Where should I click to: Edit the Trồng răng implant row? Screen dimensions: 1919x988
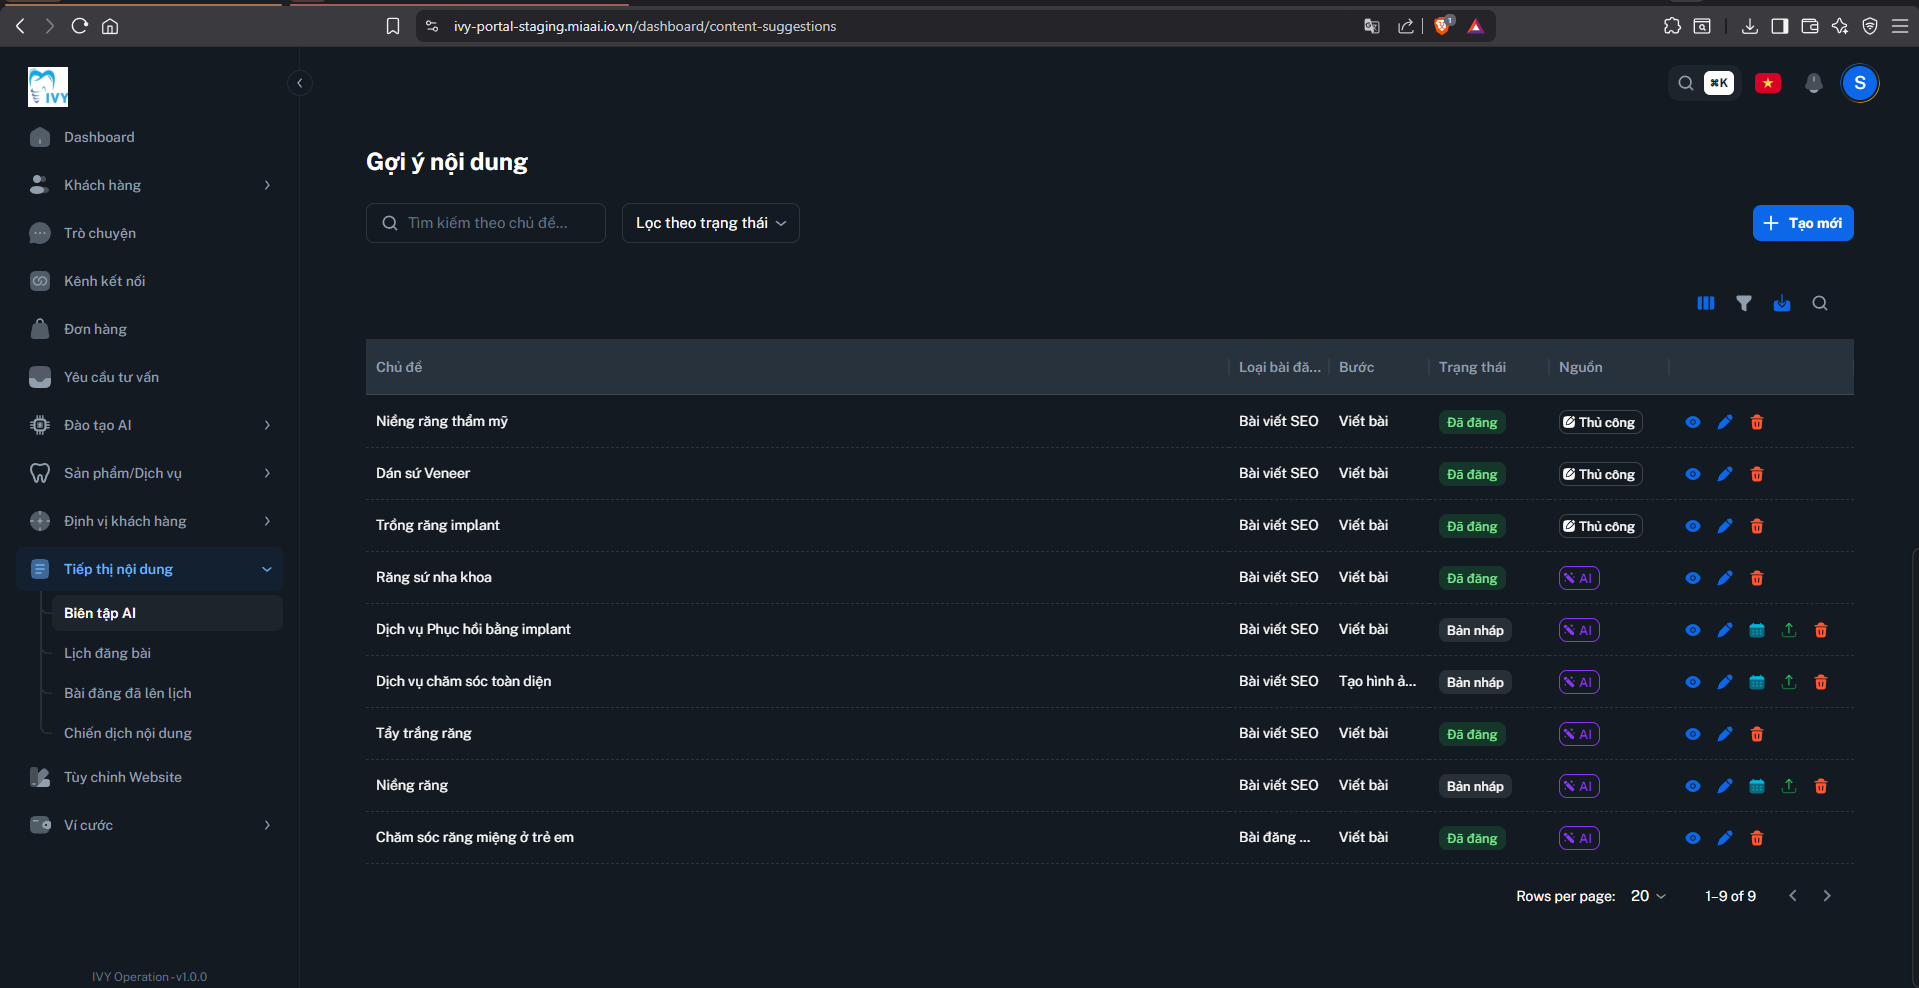point(1725,526)
